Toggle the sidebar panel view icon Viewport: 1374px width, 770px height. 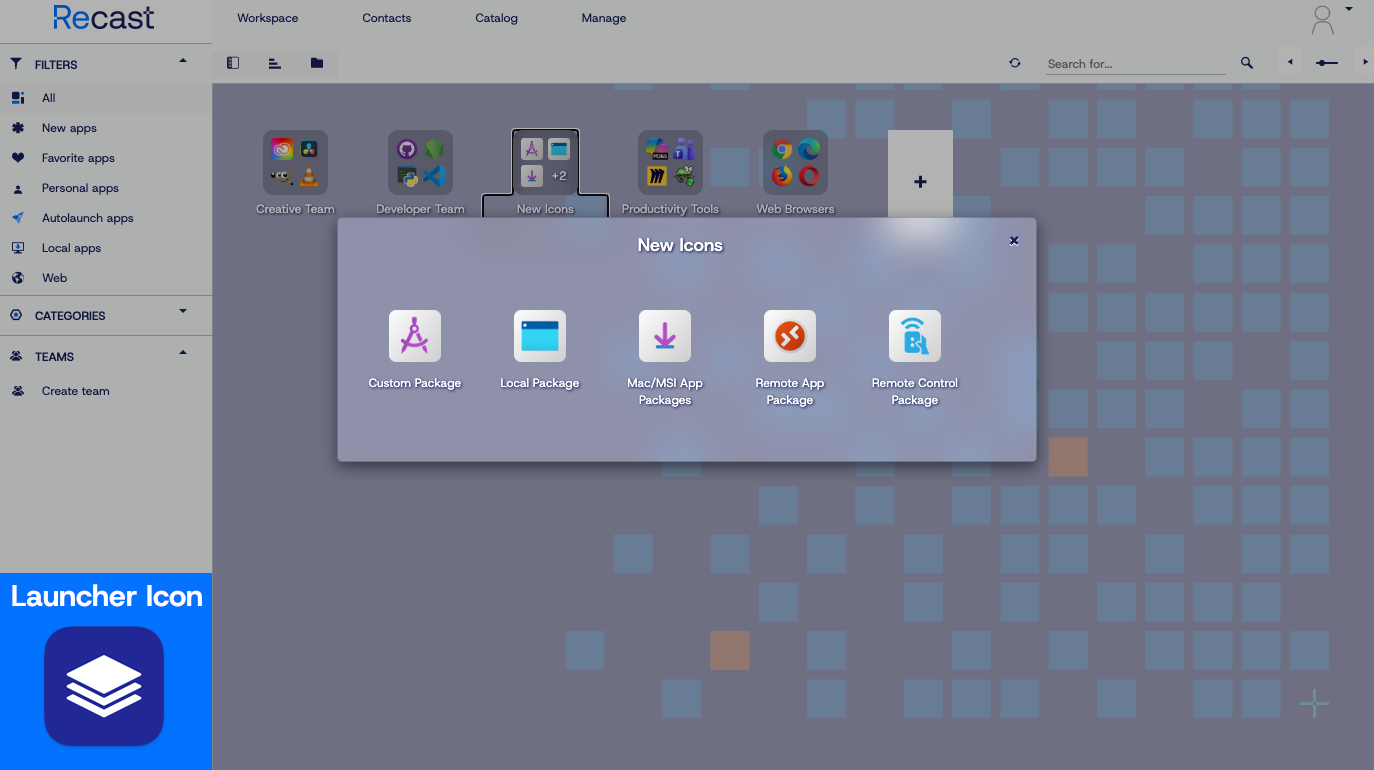233,63
